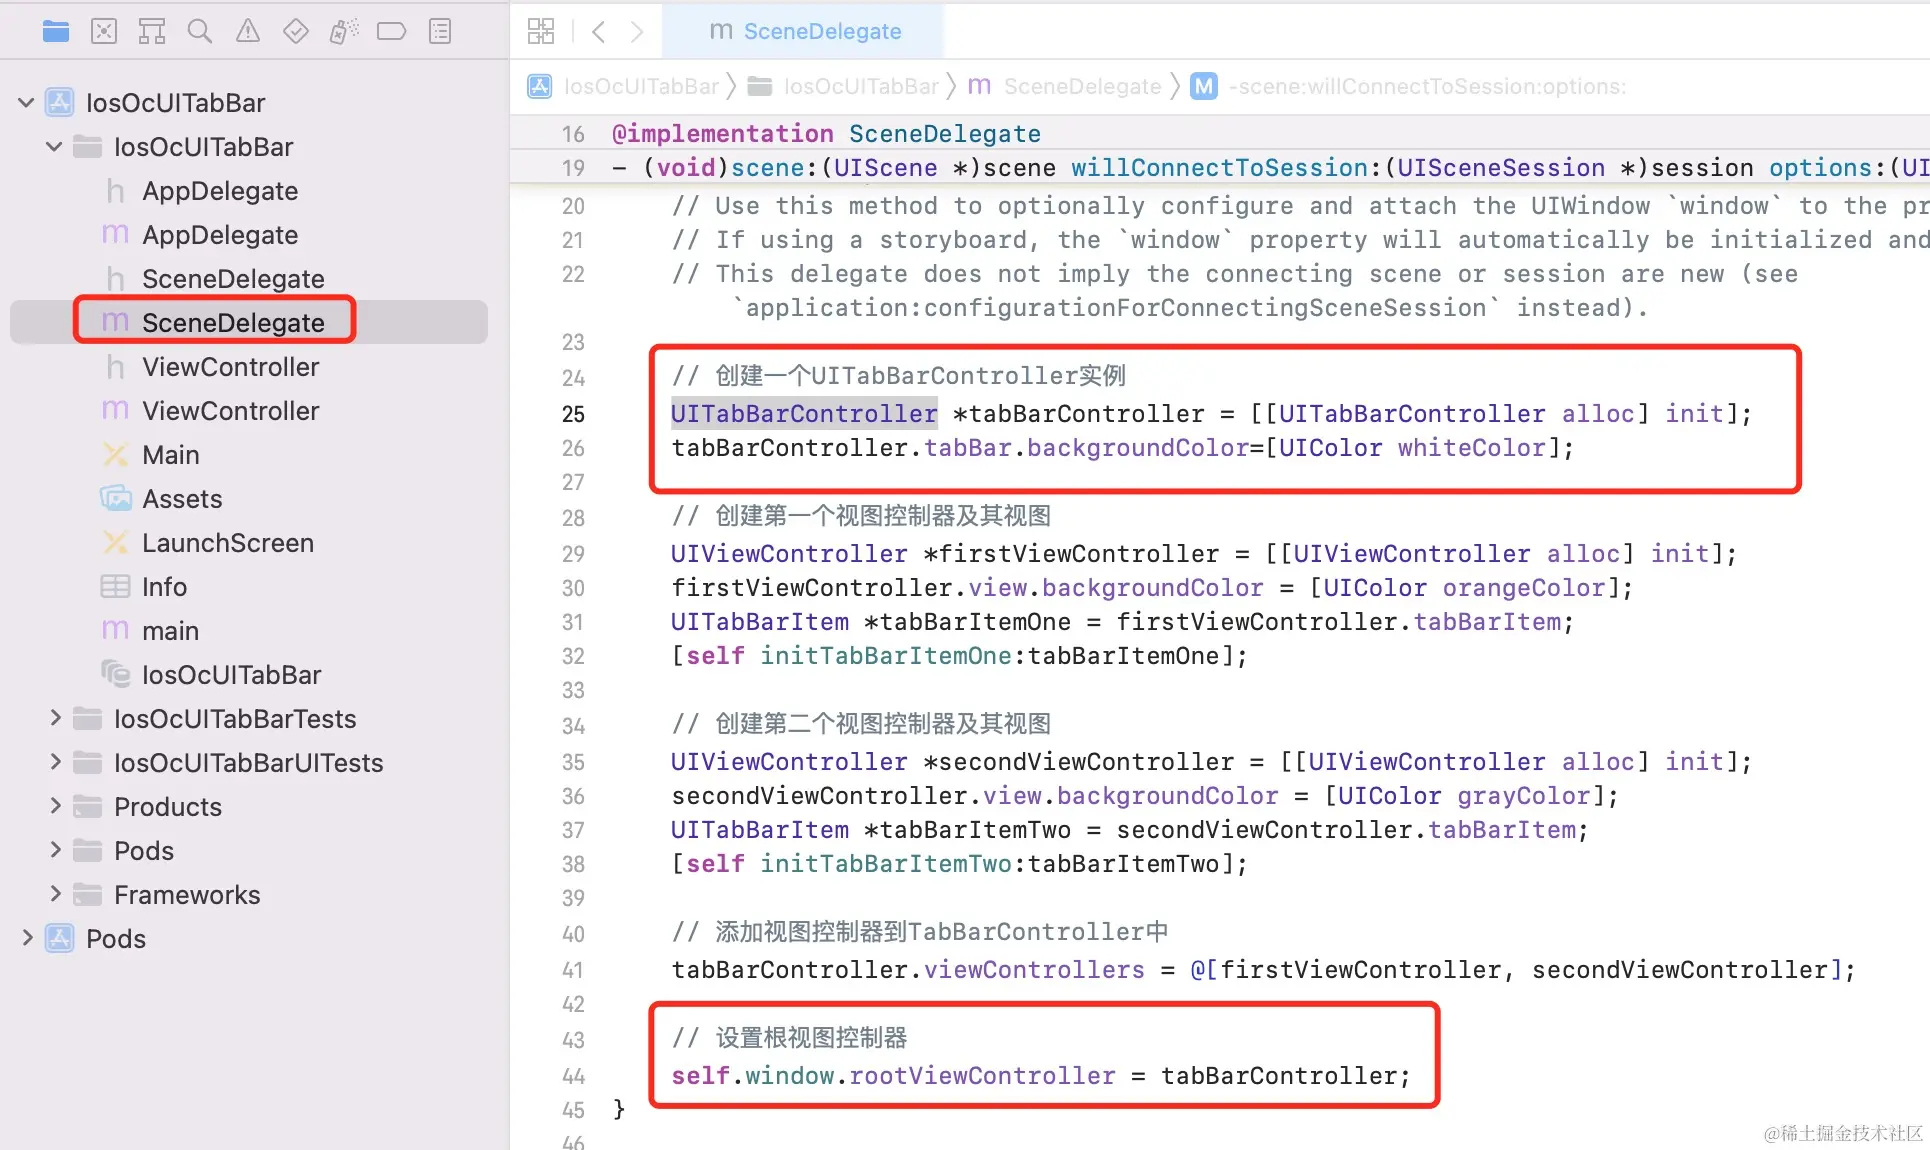The width and height of the screenshot is (1930, 1150).
Task: Open the Report navigator list icon
Action: tap(440, 32)
